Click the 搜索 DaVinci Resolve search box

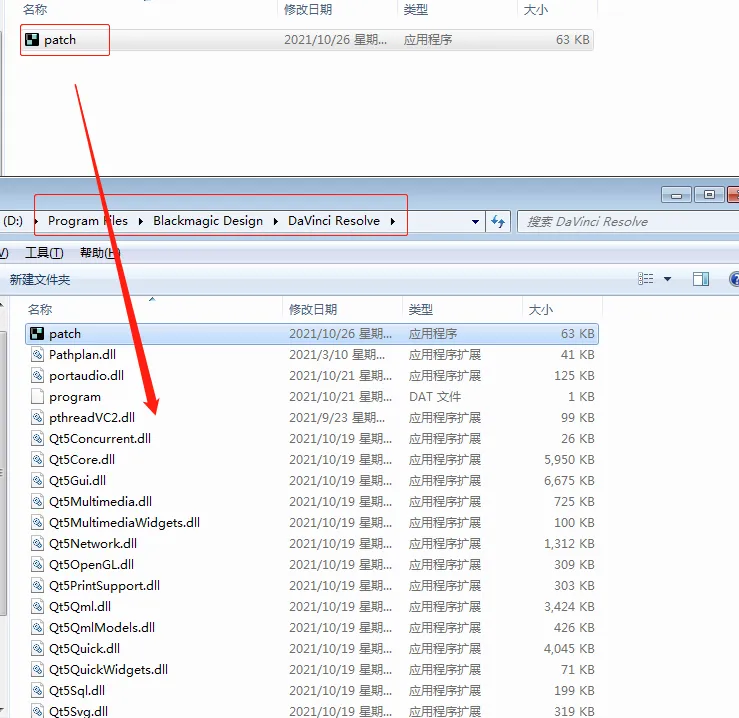(620, 221)
